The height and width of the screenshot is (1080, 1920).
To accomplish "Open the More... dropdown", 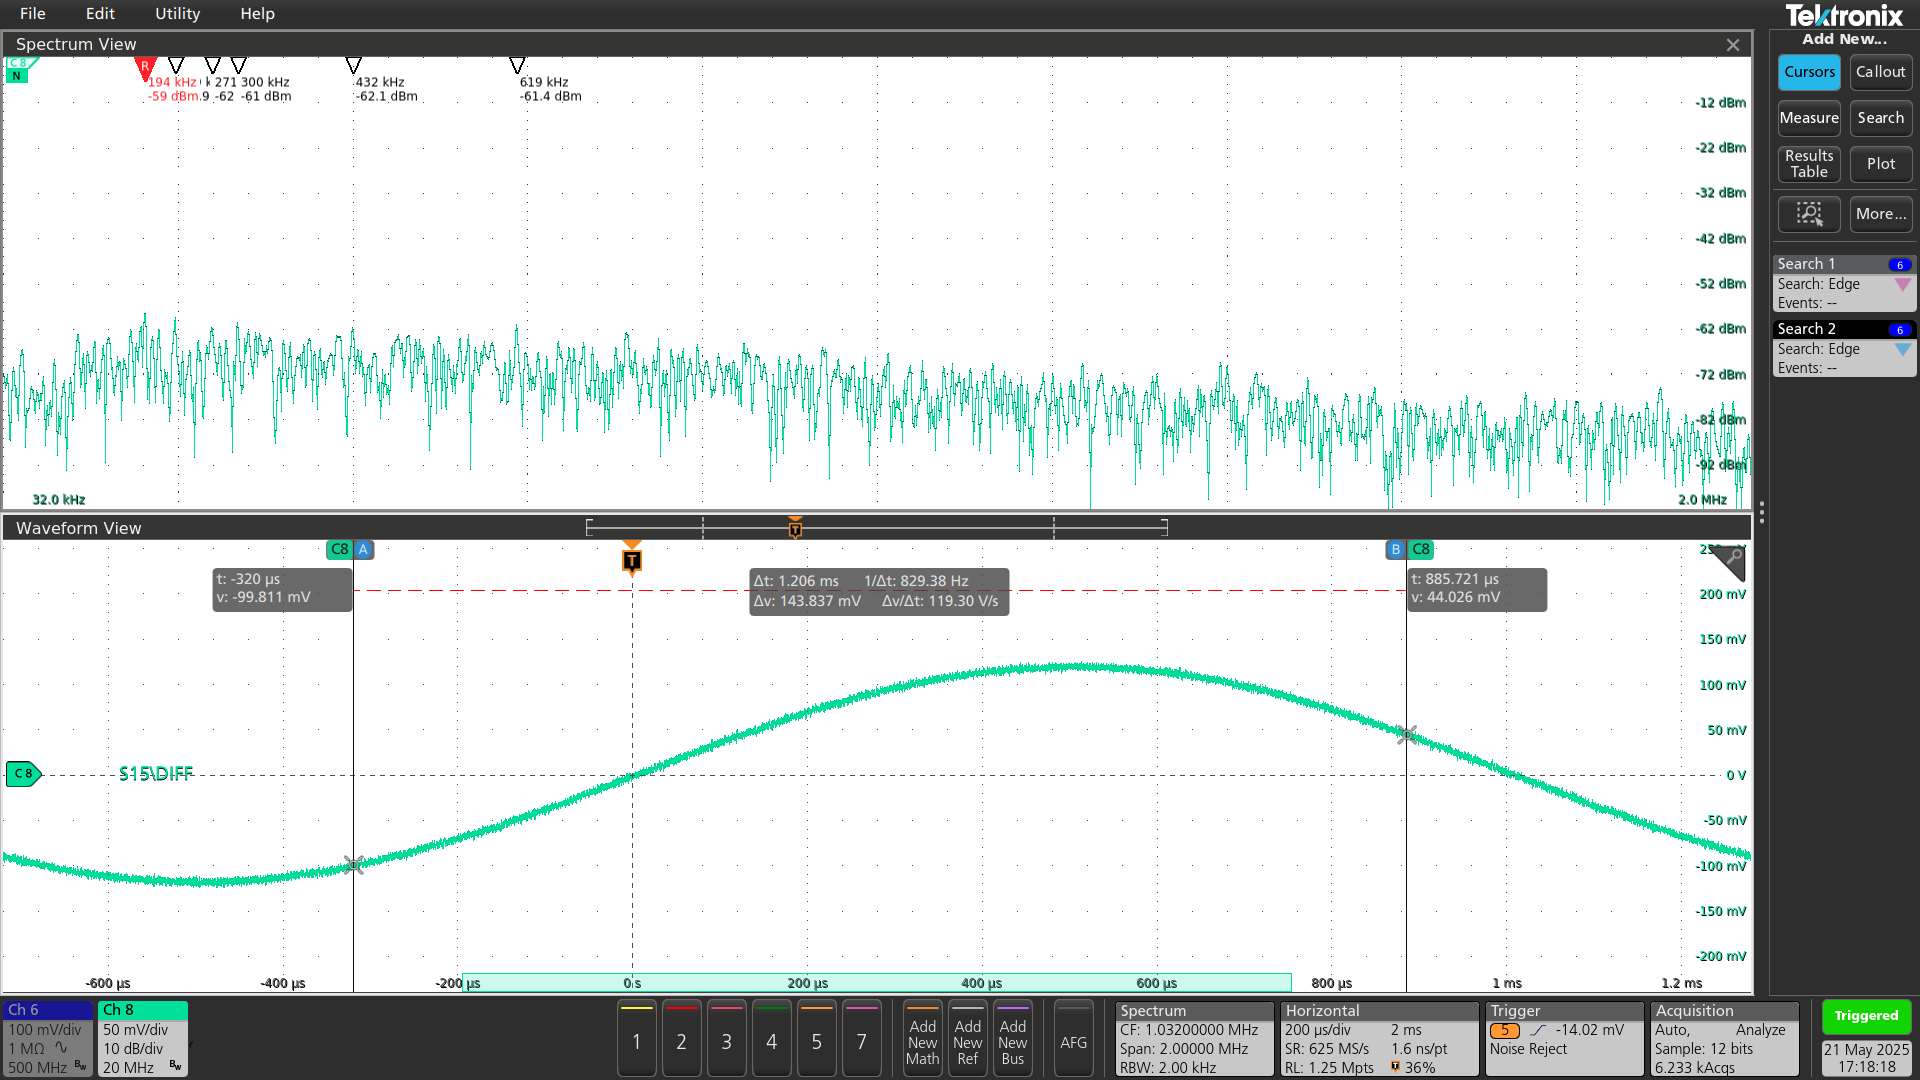I will click(1880, 214).
